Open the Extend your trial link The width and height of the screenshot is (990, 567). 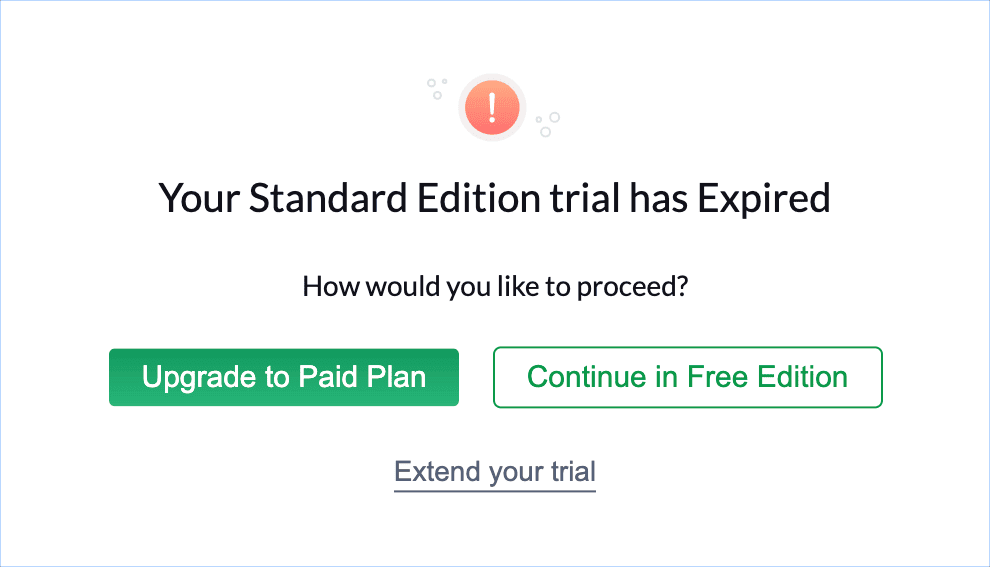(495, 471)
